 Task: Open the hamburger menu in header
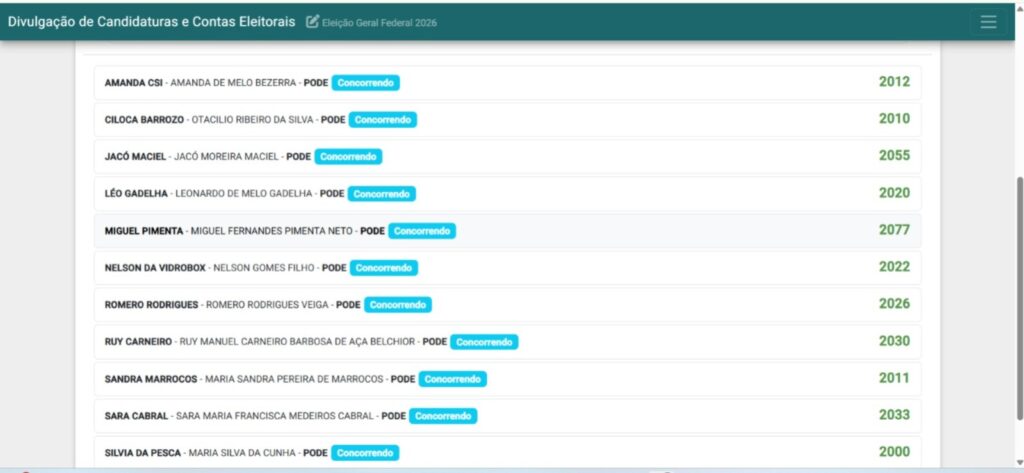pyautogui.click(x=988, y=22)
